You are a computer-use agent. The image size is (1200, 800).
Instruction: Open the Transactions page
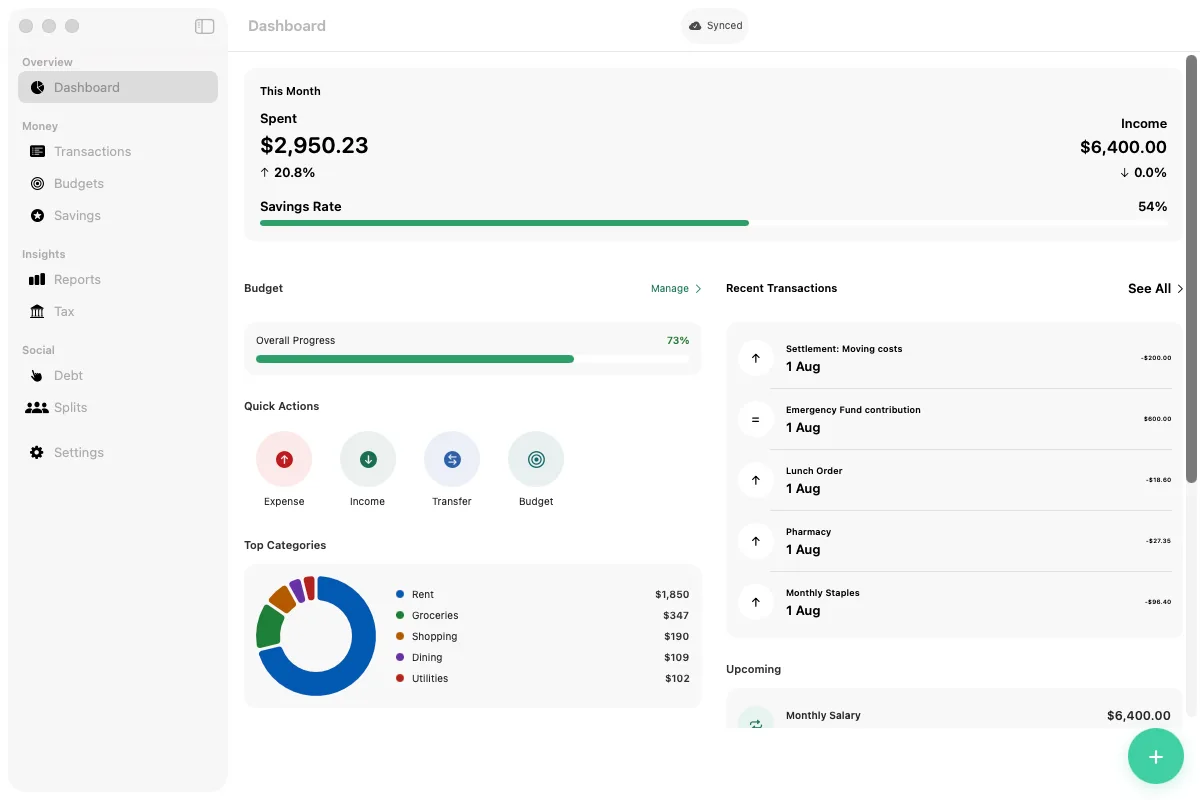[118, 152]
